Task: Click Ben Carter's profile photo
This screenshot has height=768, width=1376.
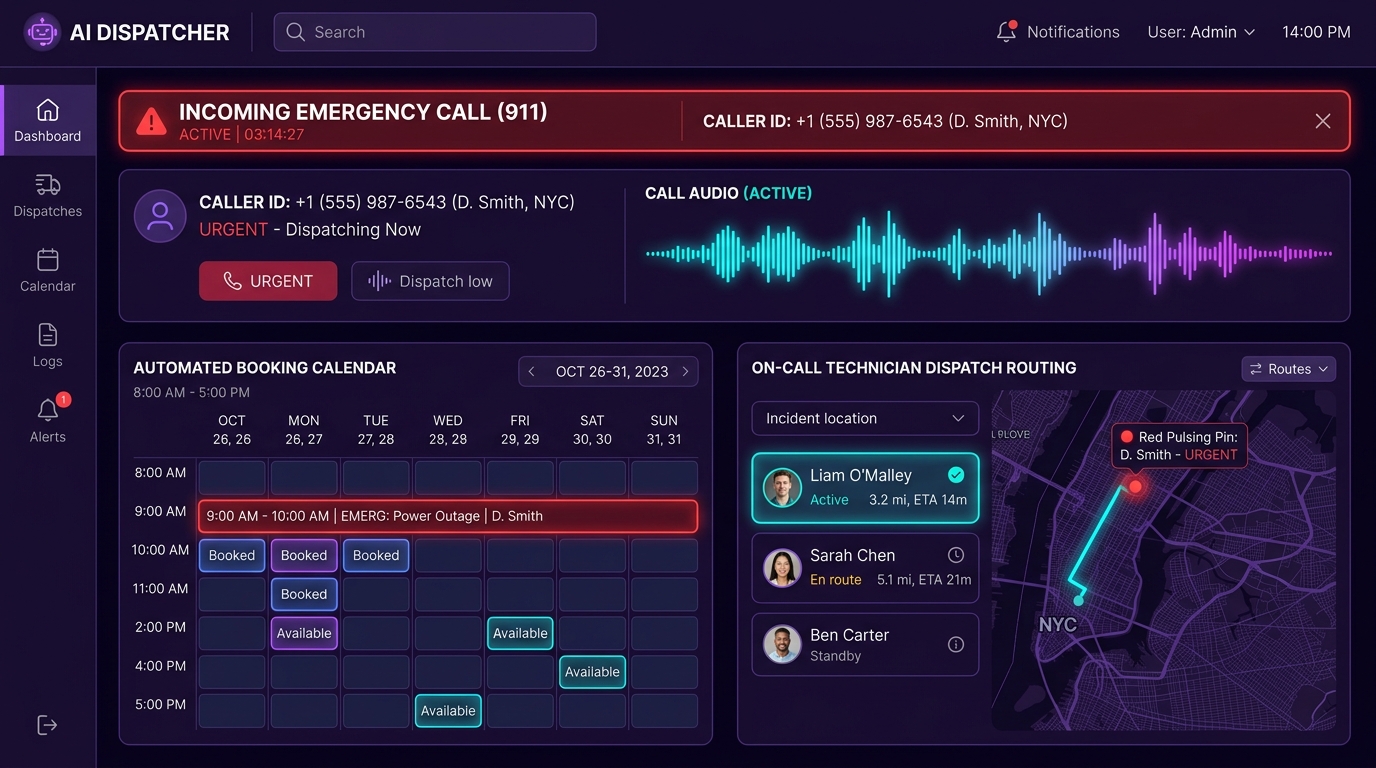Action: pyautogui.click(x=782, y=645)
